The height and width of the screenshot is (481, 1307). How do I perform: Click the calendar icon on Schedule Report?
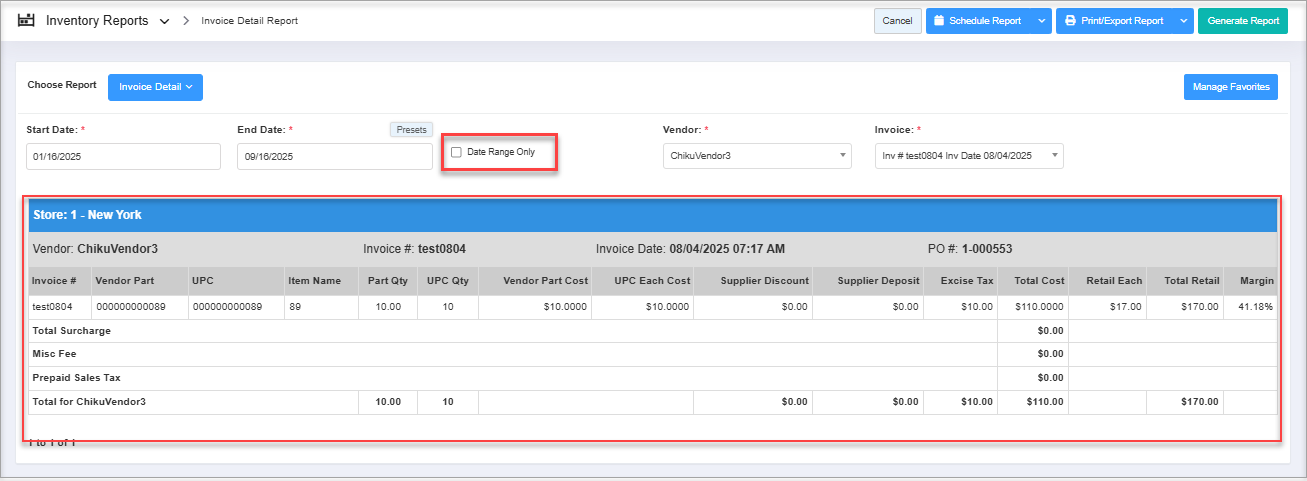[939, 21]
